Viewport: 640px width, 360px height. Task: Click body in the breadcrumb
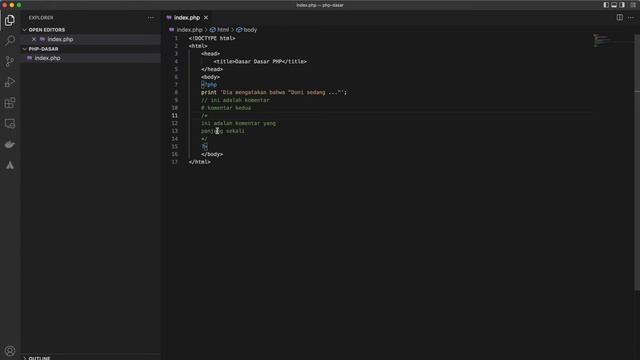pos(250,30)
